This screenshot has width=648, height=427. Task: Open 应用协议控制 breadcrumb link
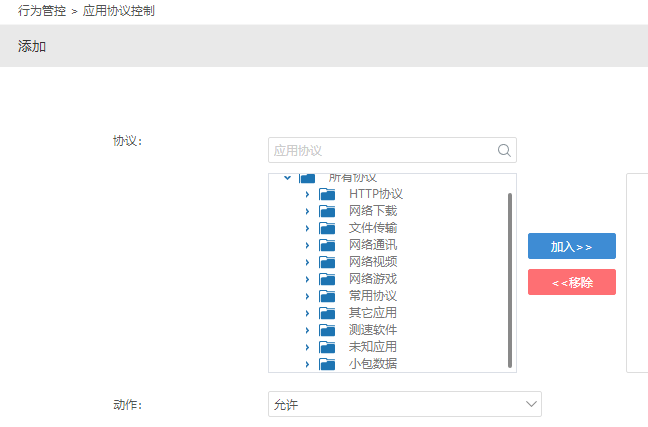point(119,11)
